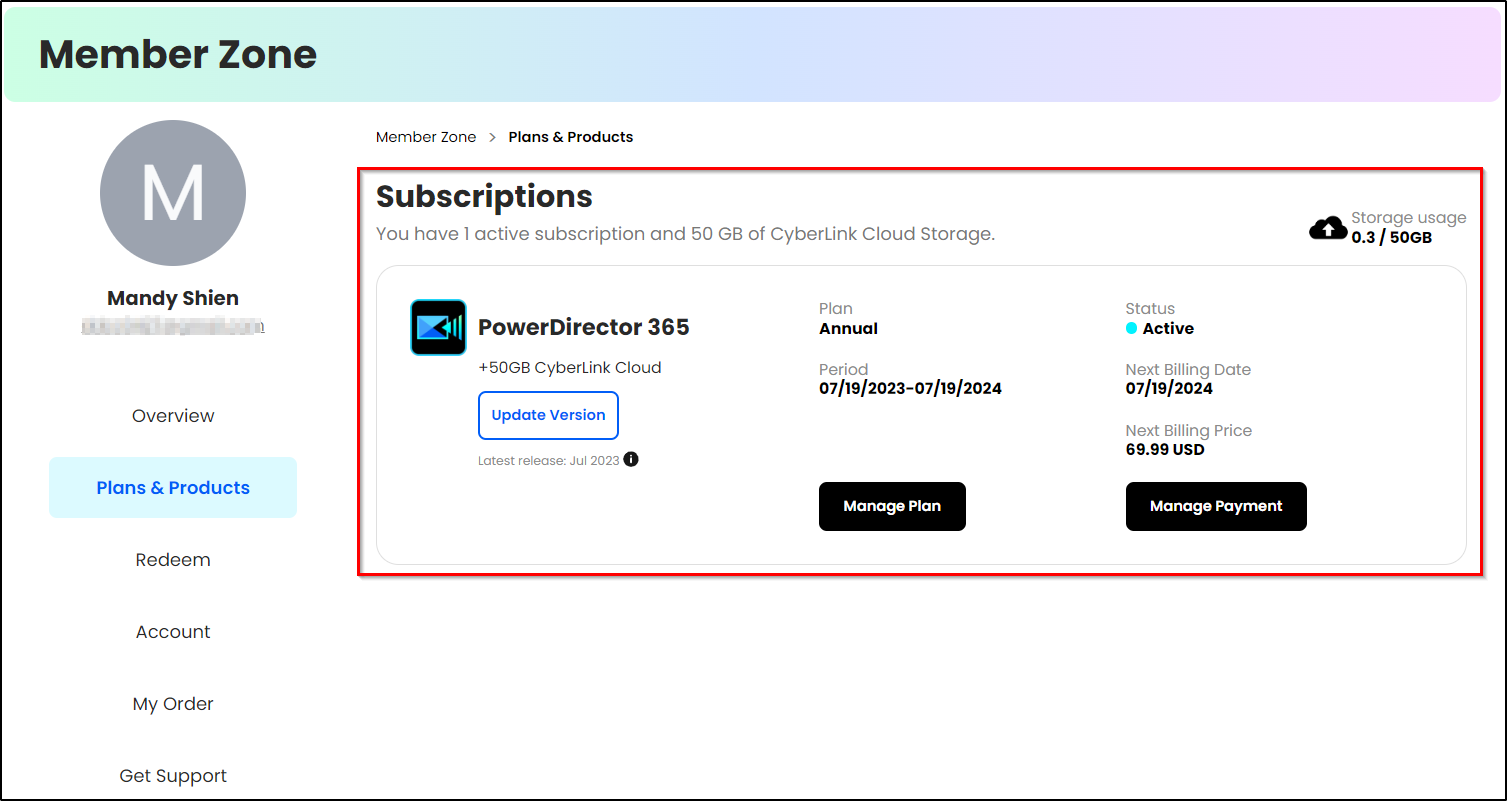
Task: Open Account settings from sidebar
Action: pyautogui.click(x=173, y=632)
